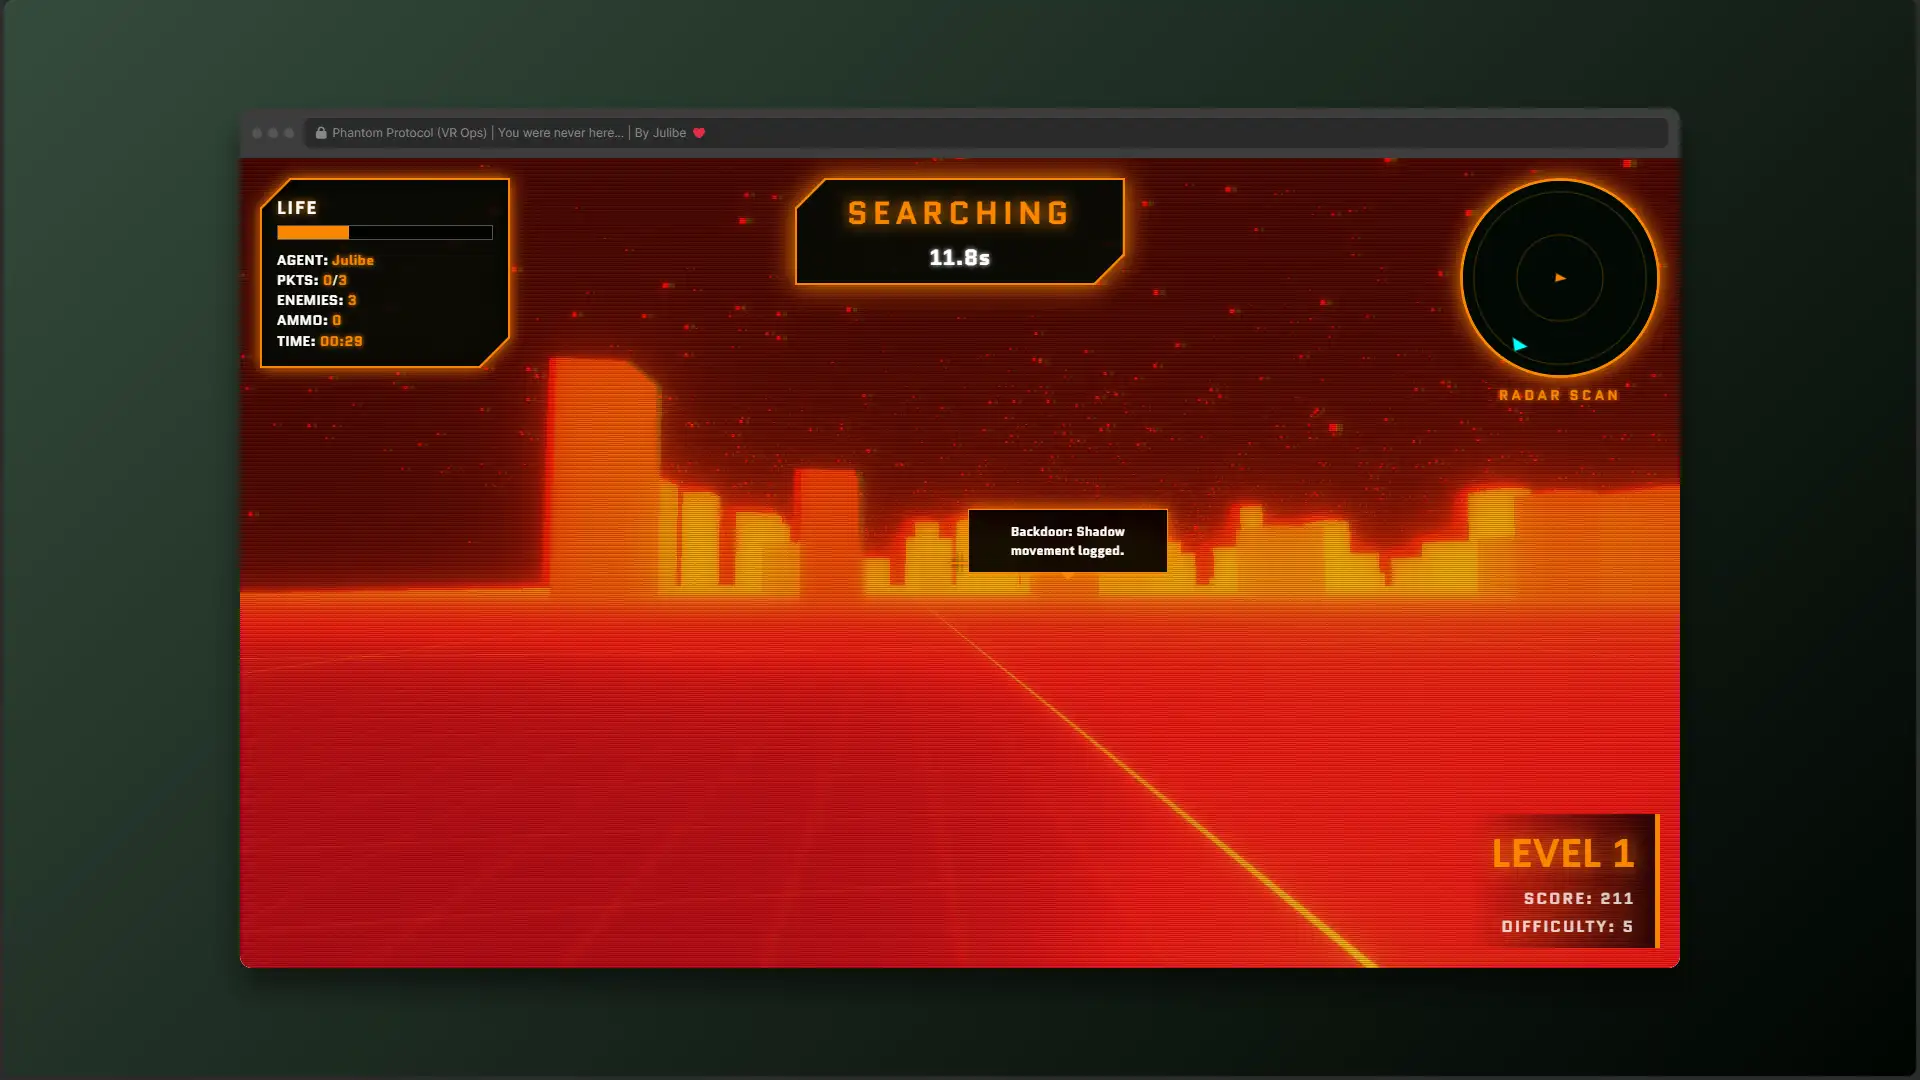Click the 11.8s countdown timer
The height and width of the screenshot is (1080, 1920).
[x=959, y=258]
